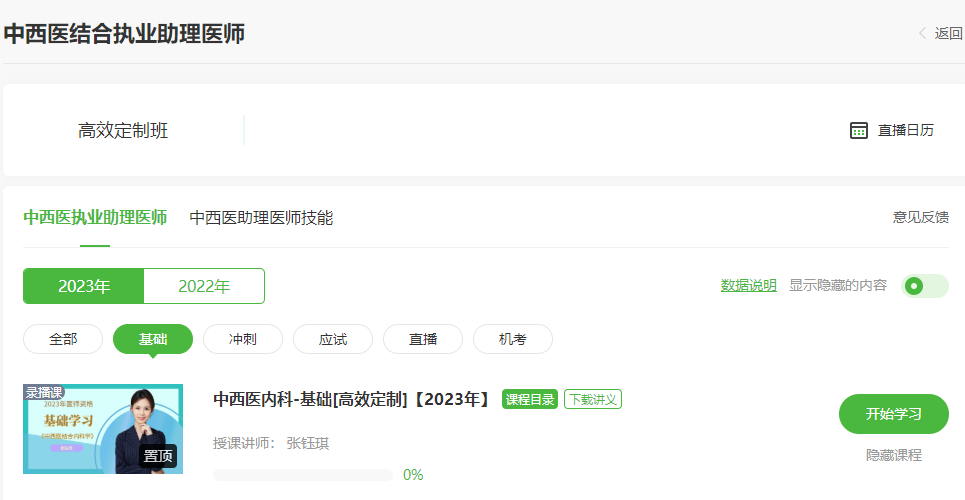
Task: Click the back arrow chevron icon
Action: click(922, 33)
